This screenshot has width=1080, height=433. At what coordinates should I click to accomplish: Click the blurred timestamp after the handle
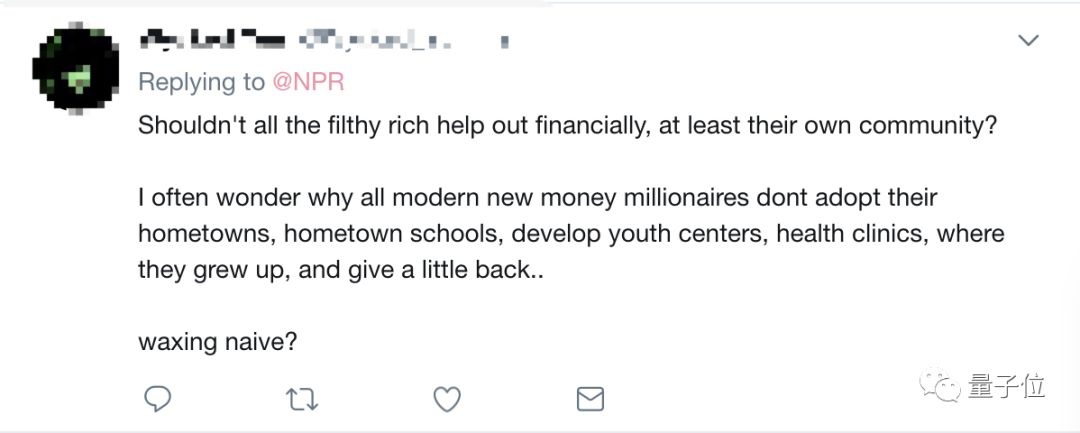tap(504, 42)
